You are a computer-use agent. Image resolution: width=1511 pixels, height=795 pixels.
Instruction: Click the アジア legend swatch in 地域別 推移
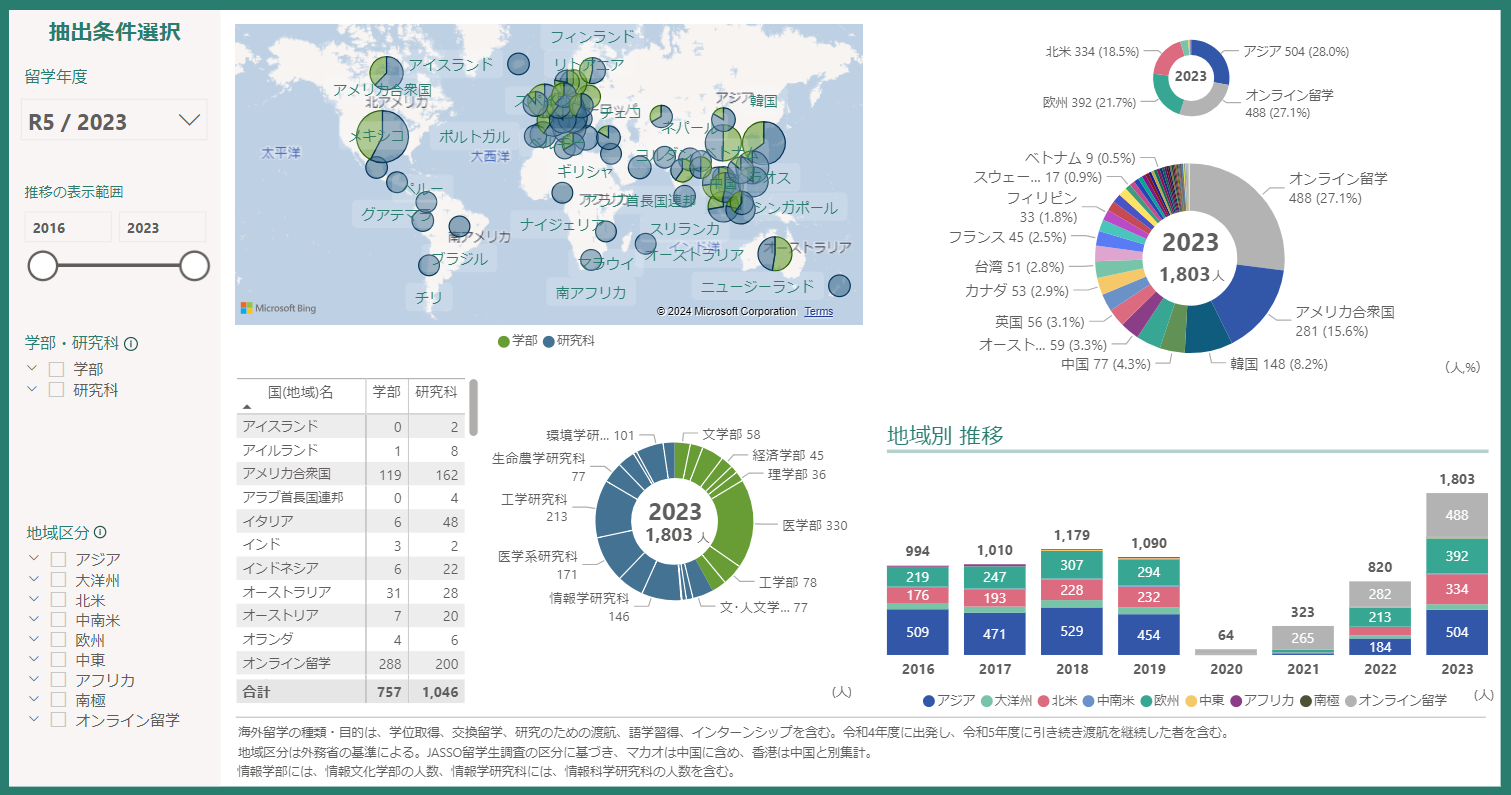coord(929,700)
